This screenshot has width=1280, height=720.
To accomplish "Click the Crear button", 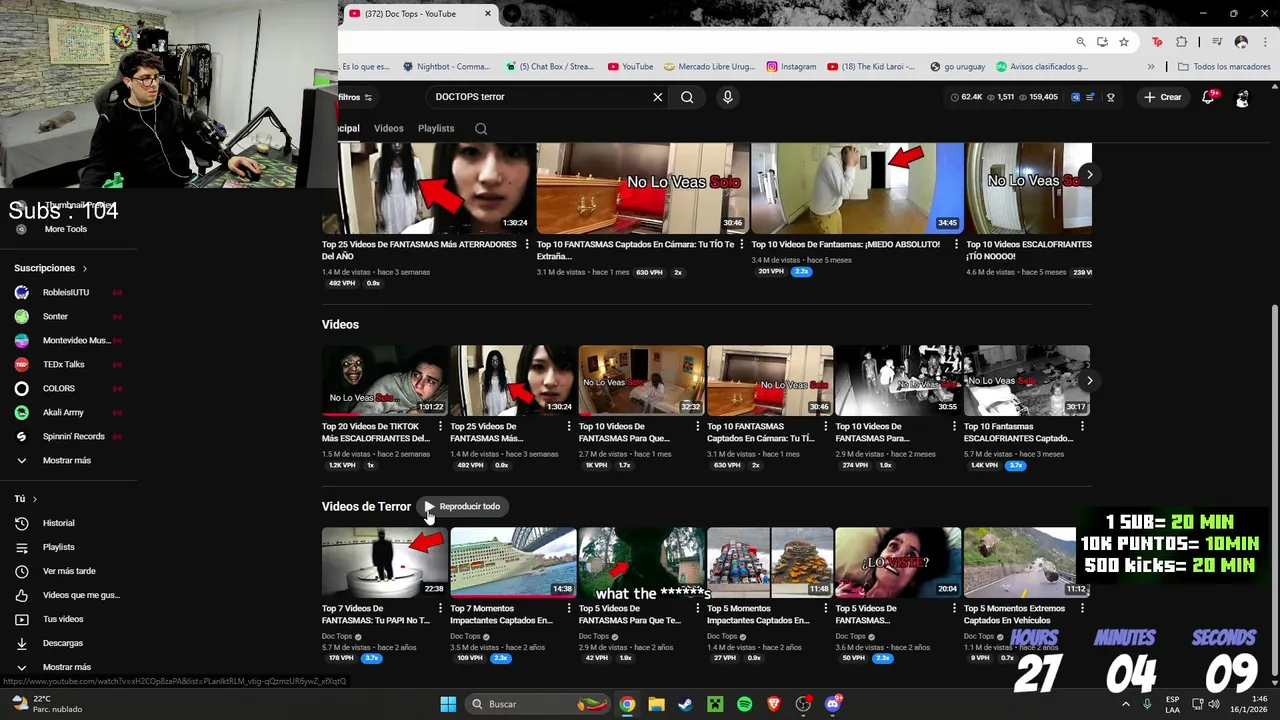I will tap(1163, 97).
